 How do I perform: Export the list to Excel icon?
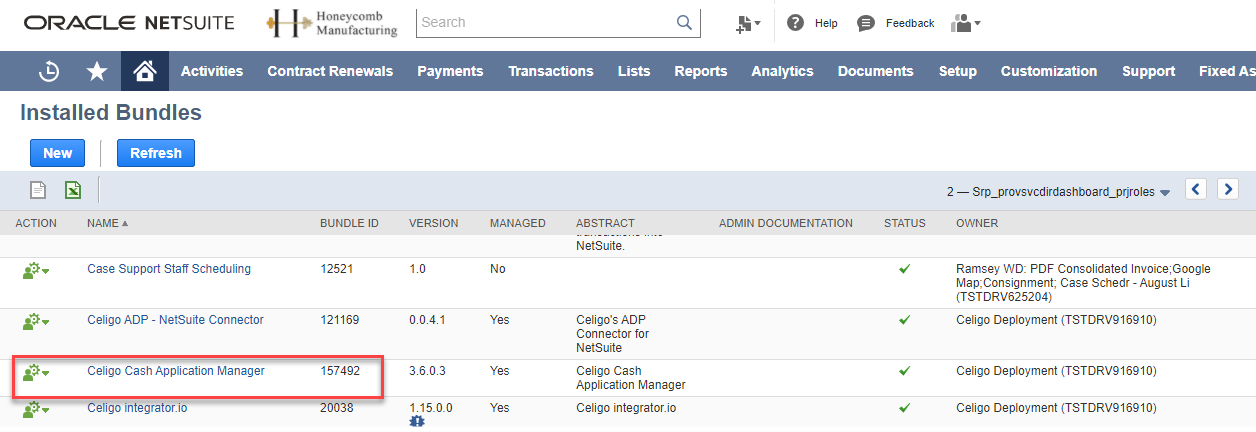coord(73,190)
